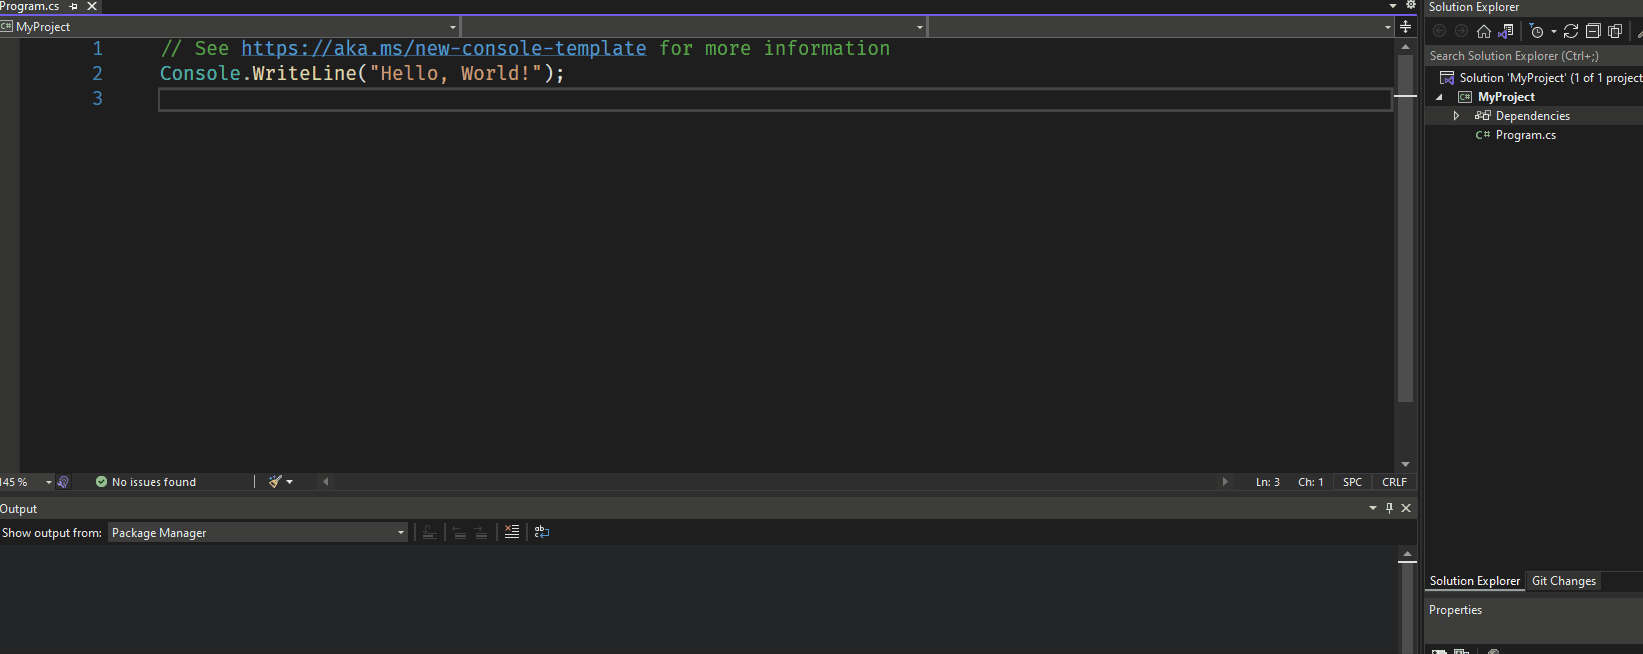Viewport: 1643px width, 654px height.
Task: Switch to the Git Changes tab
Action: click(1564, 581)
